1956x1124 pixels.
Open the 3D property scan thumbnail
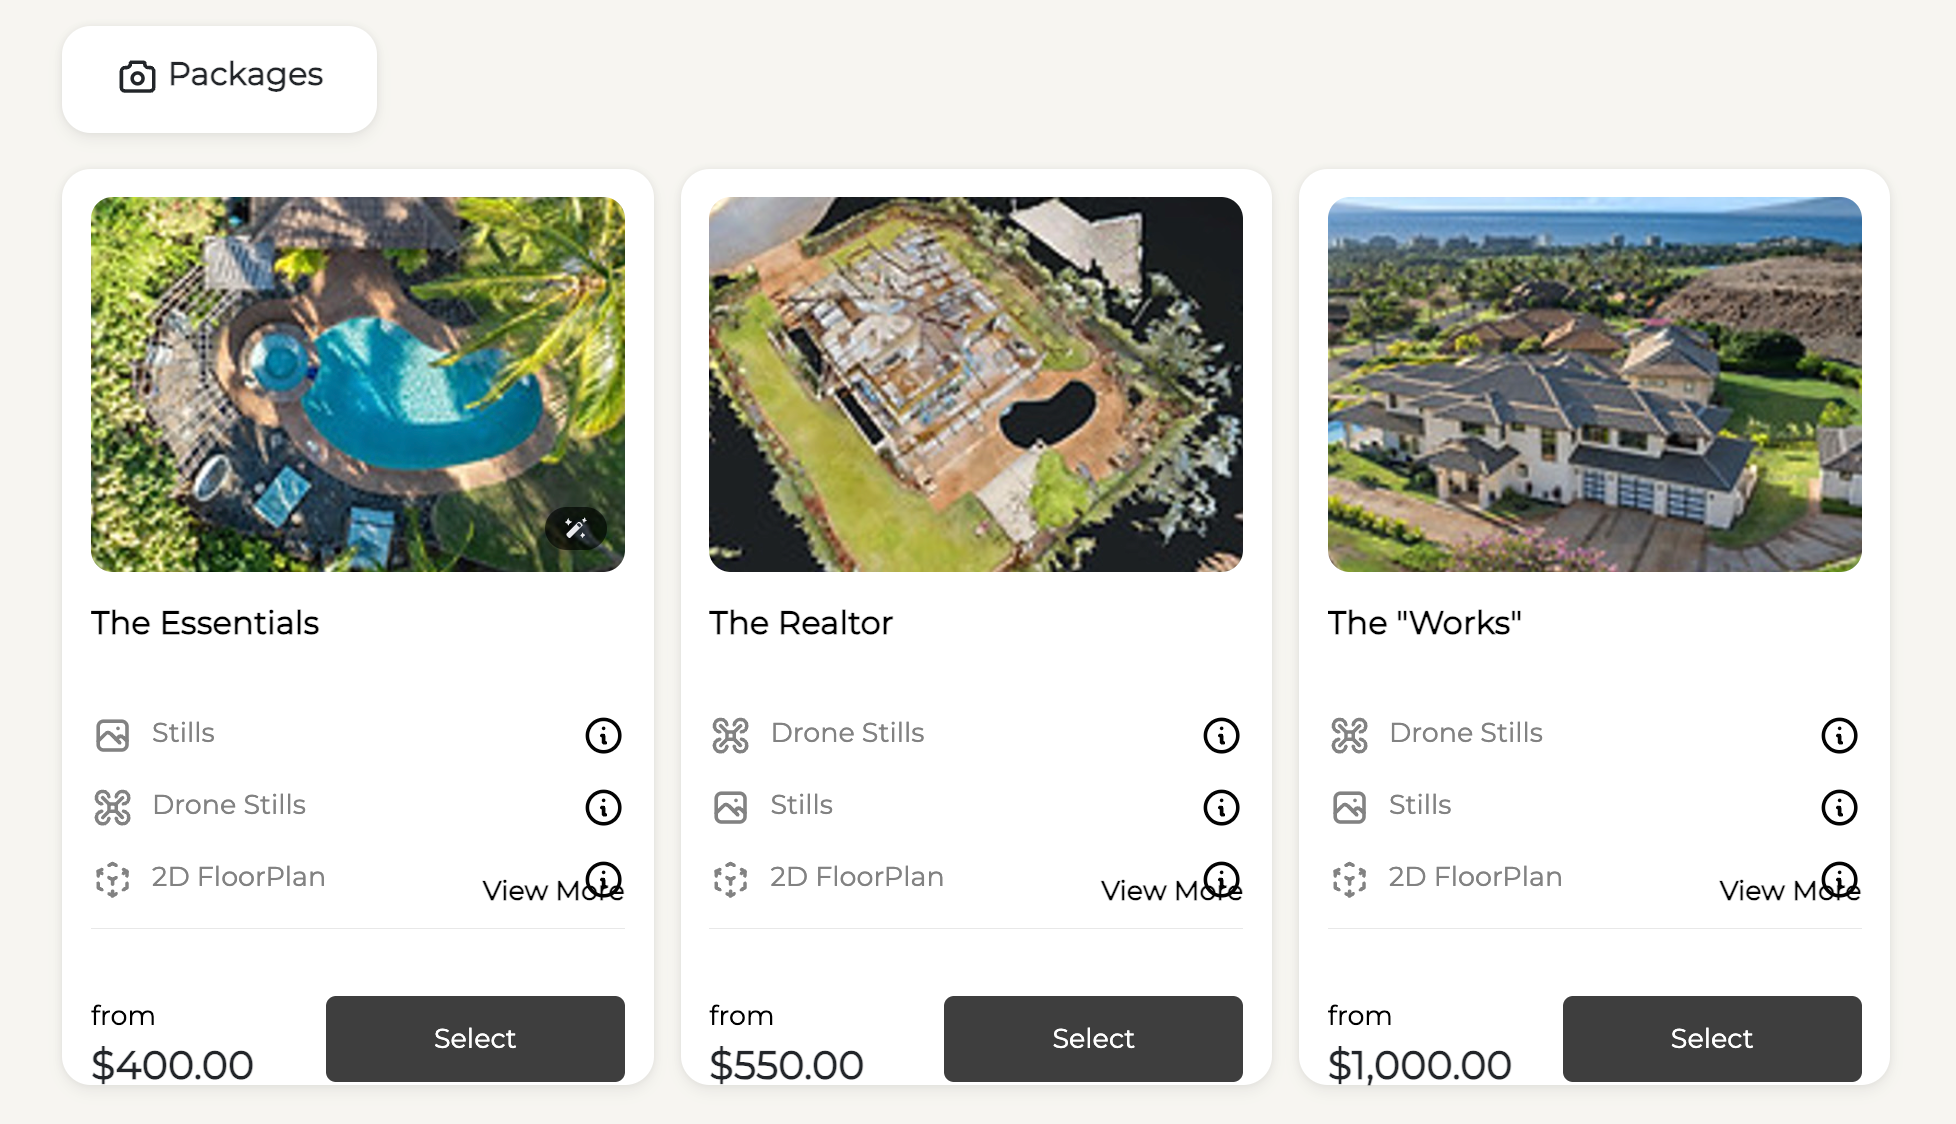click(x=976, y=384)
